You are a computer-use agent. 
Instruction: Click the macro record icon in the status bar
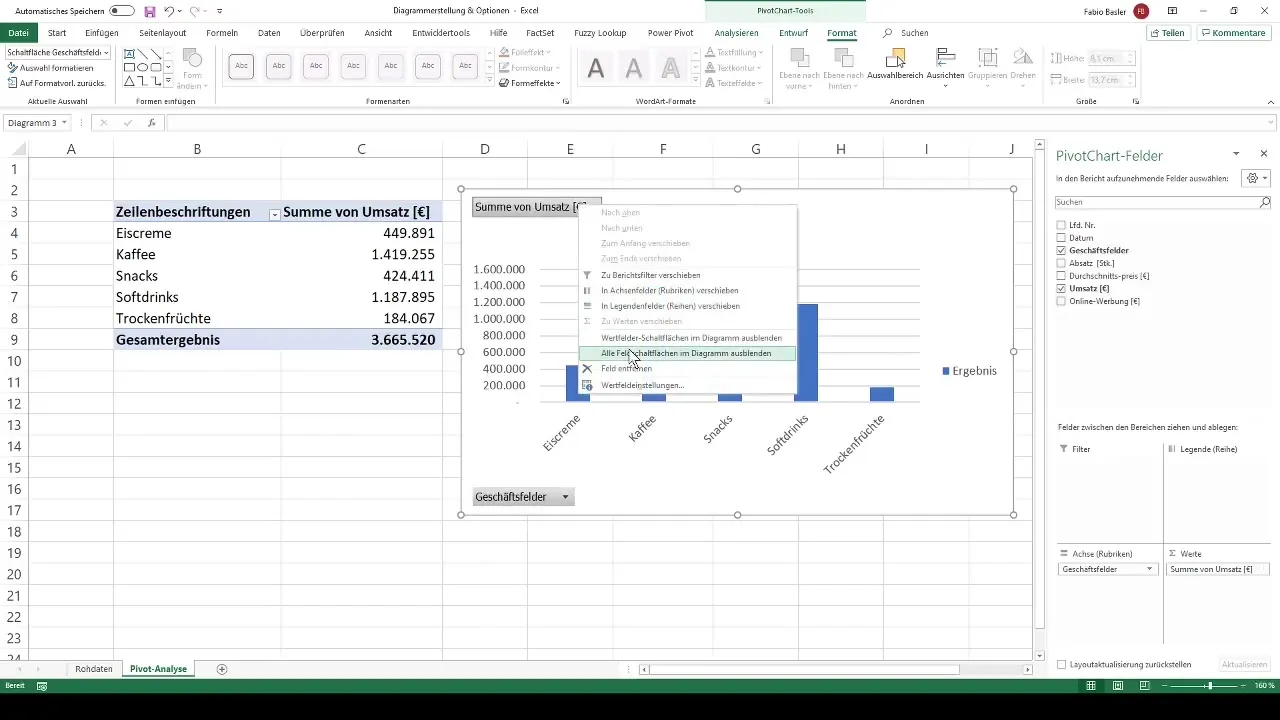(x=42, y=686)
